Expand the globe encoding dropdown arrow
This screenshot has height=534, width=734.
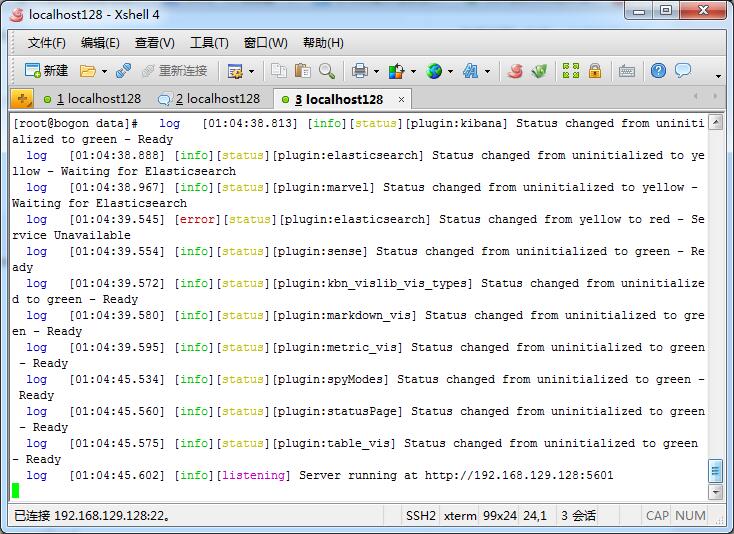point(450,72)
